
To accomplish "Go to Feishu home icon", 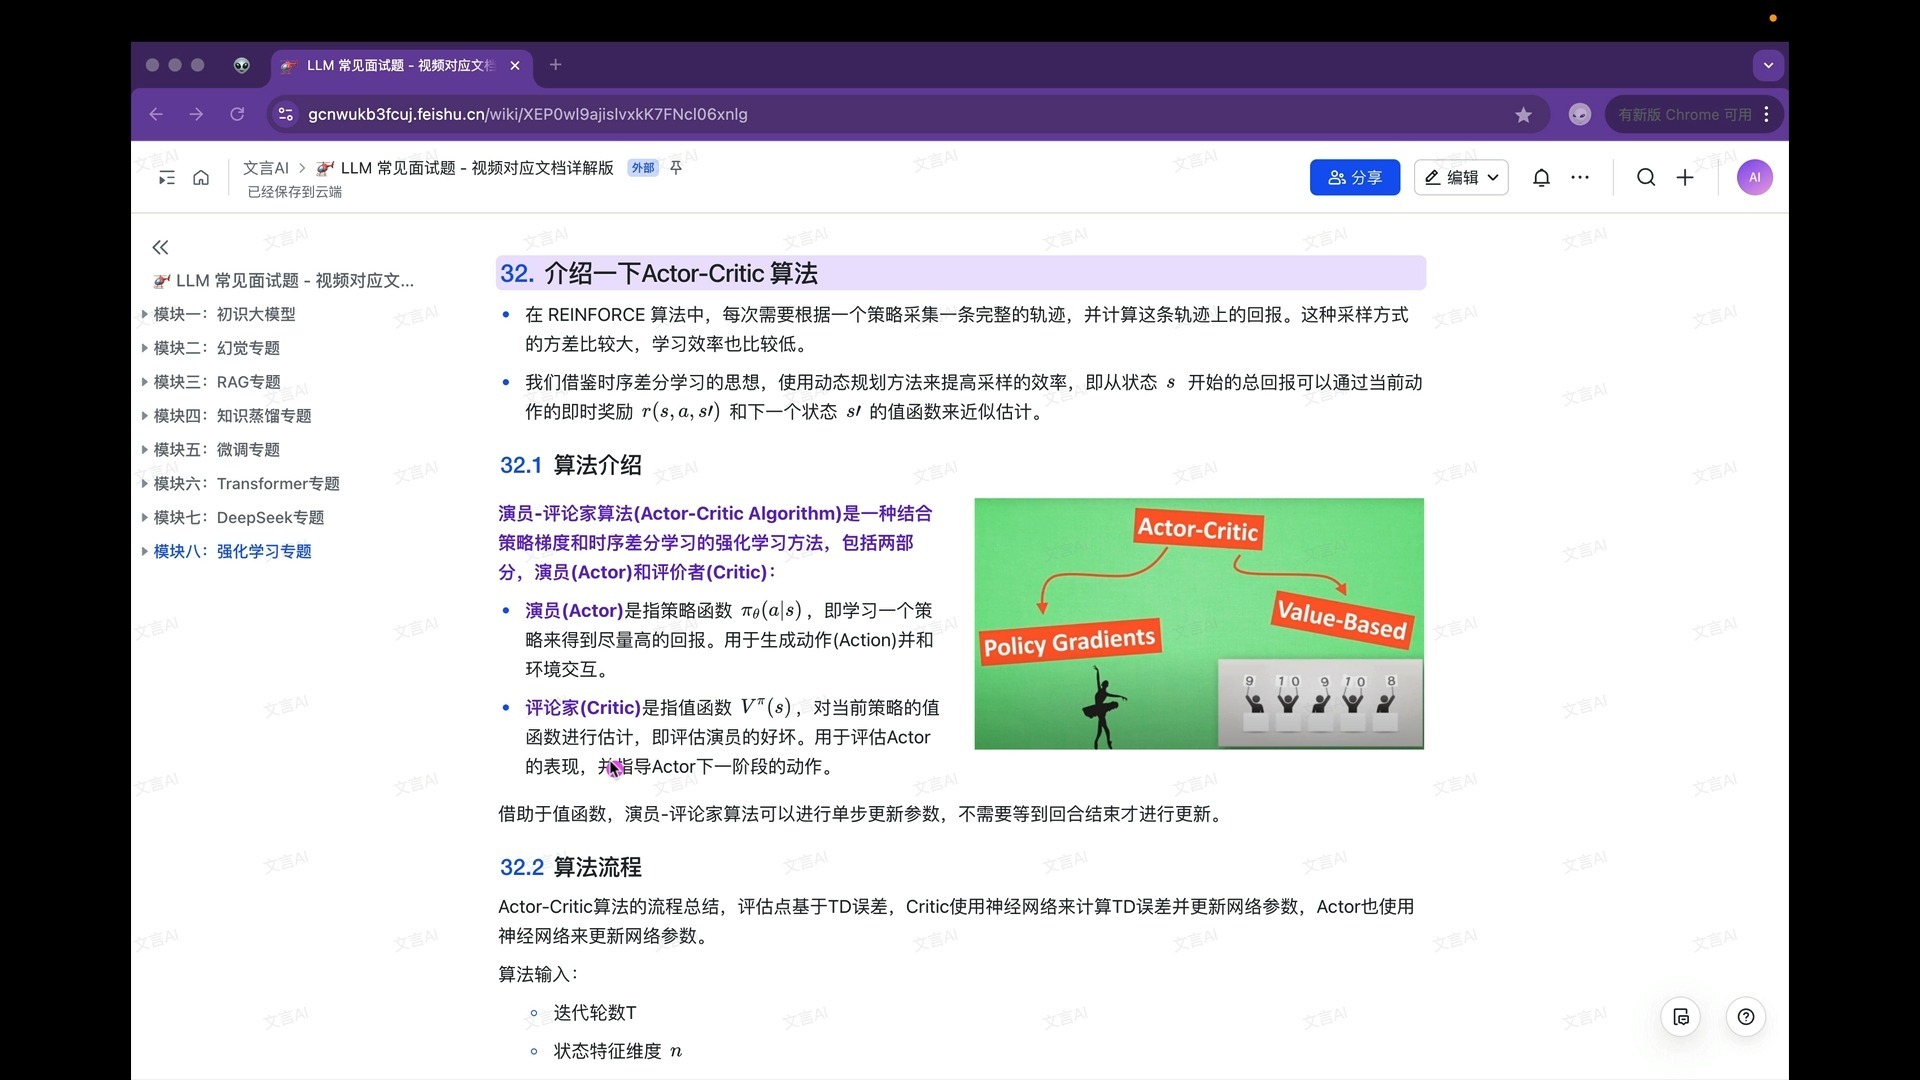I will point(201,178).
